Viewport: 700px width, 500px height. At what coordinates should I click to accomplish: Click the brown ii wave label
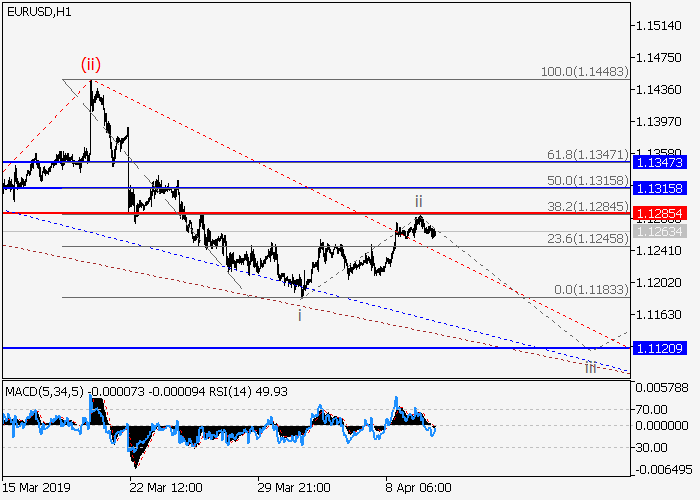point(421,201)
